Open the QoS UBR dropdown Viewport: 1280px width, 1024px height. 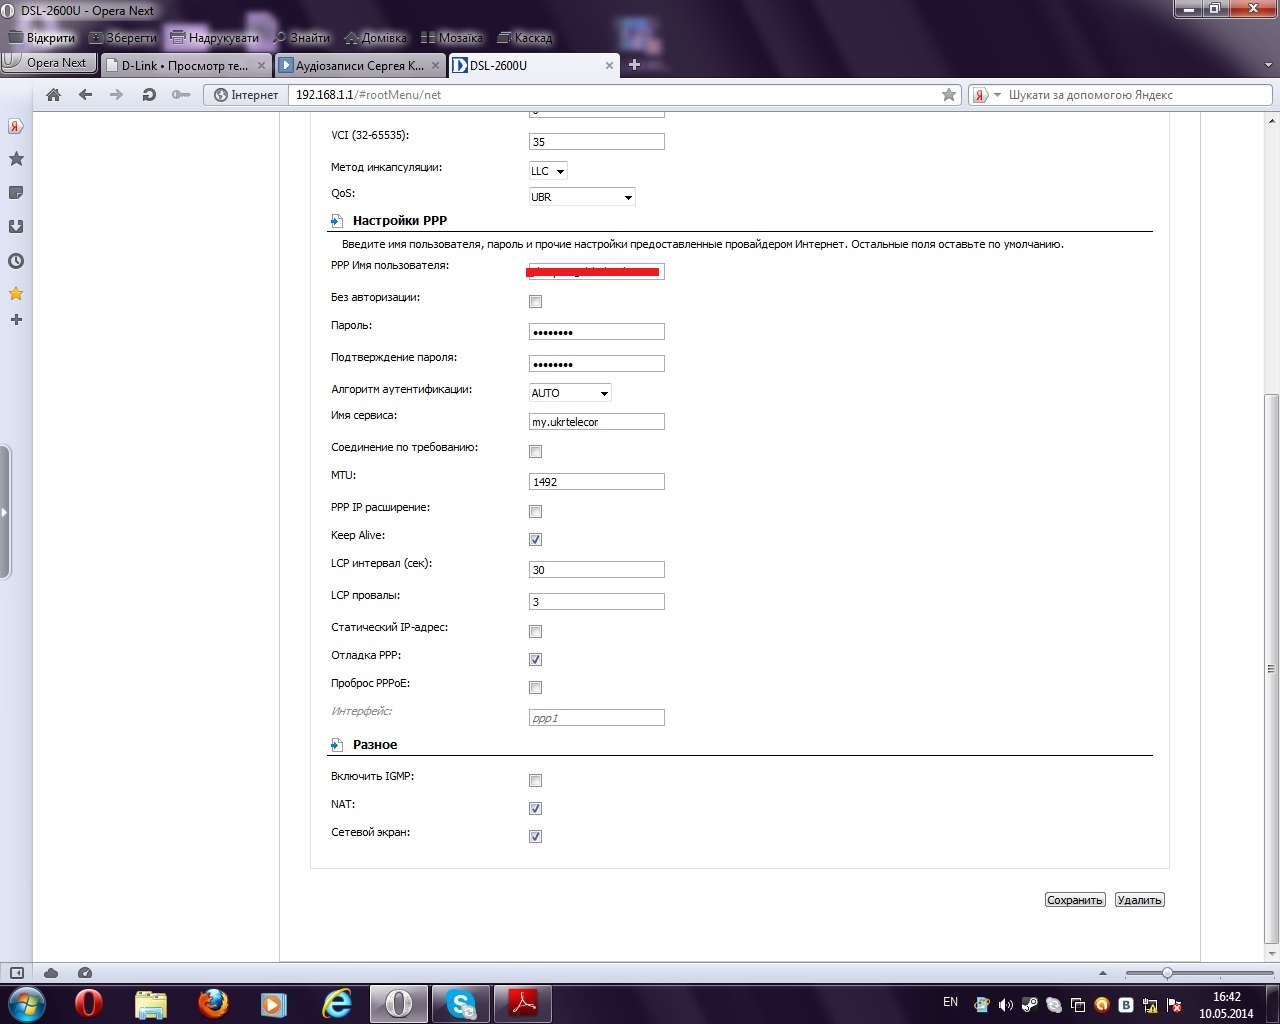581,197
